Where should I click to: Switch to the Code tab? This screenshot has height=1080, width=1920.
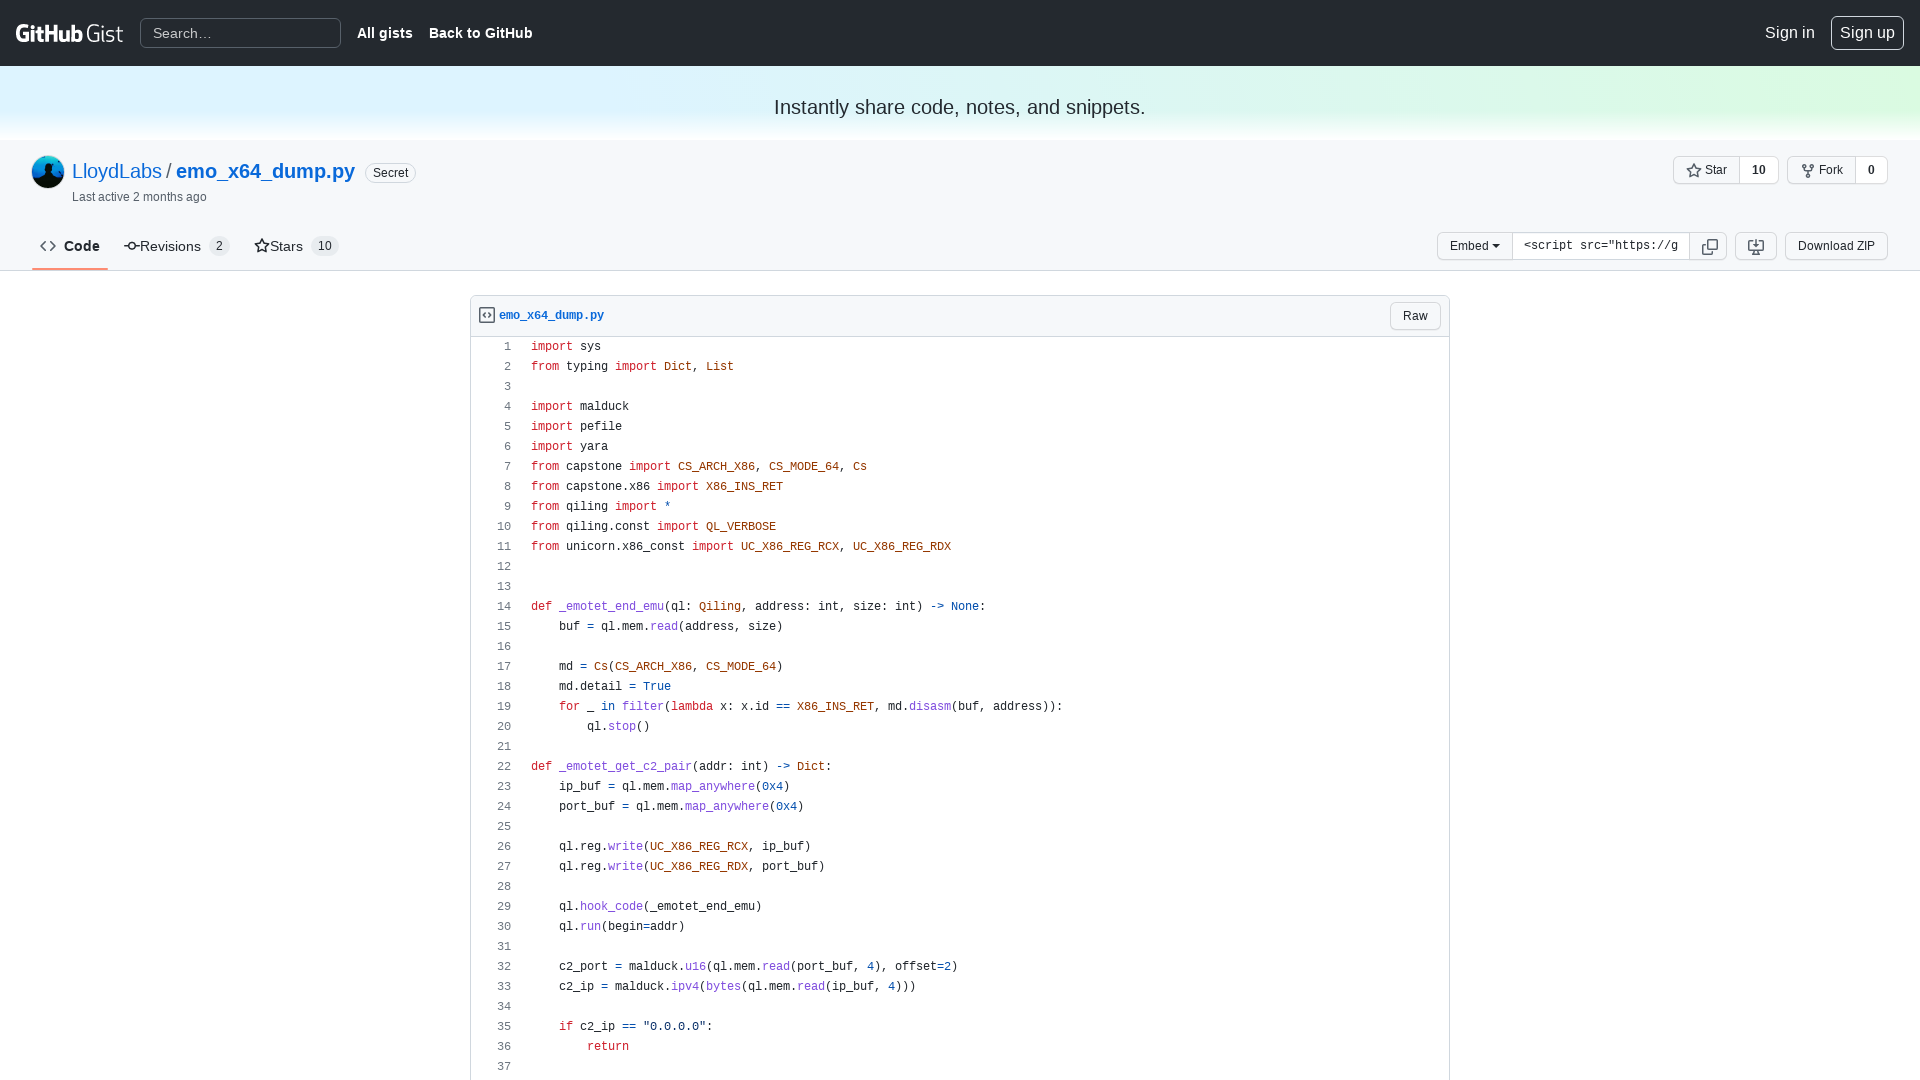coord(70,246)
